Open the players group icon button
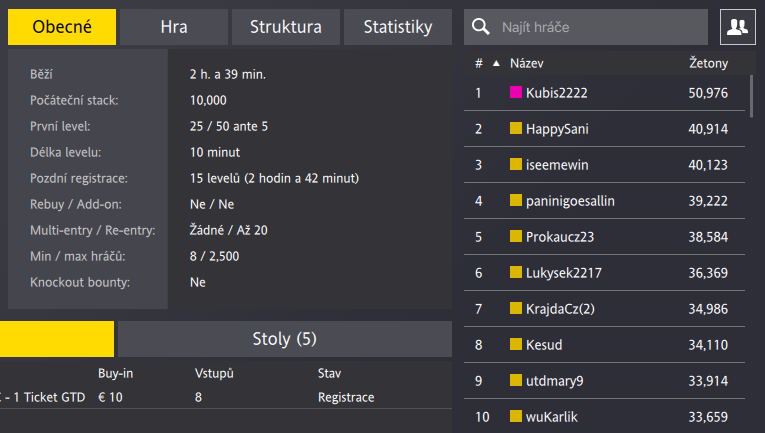765x433 pixels. [738, 27]
